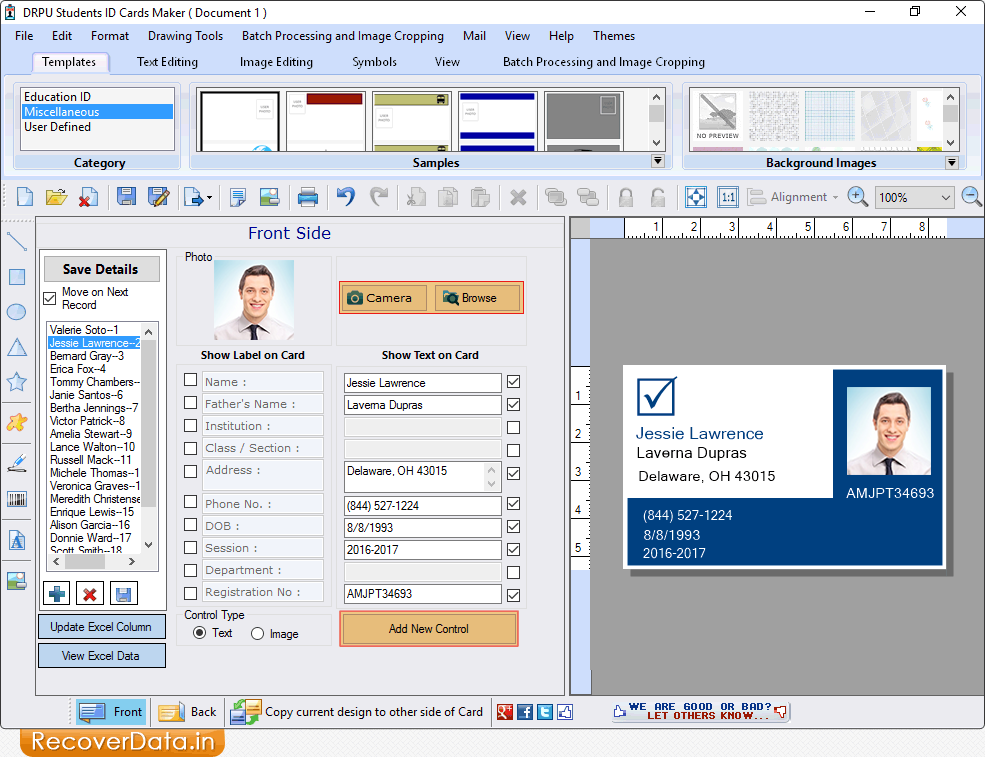Screen dimensions: 985x757
Task: Select the Signature tool on left sidebar
Action: click(x=15, y=462)
